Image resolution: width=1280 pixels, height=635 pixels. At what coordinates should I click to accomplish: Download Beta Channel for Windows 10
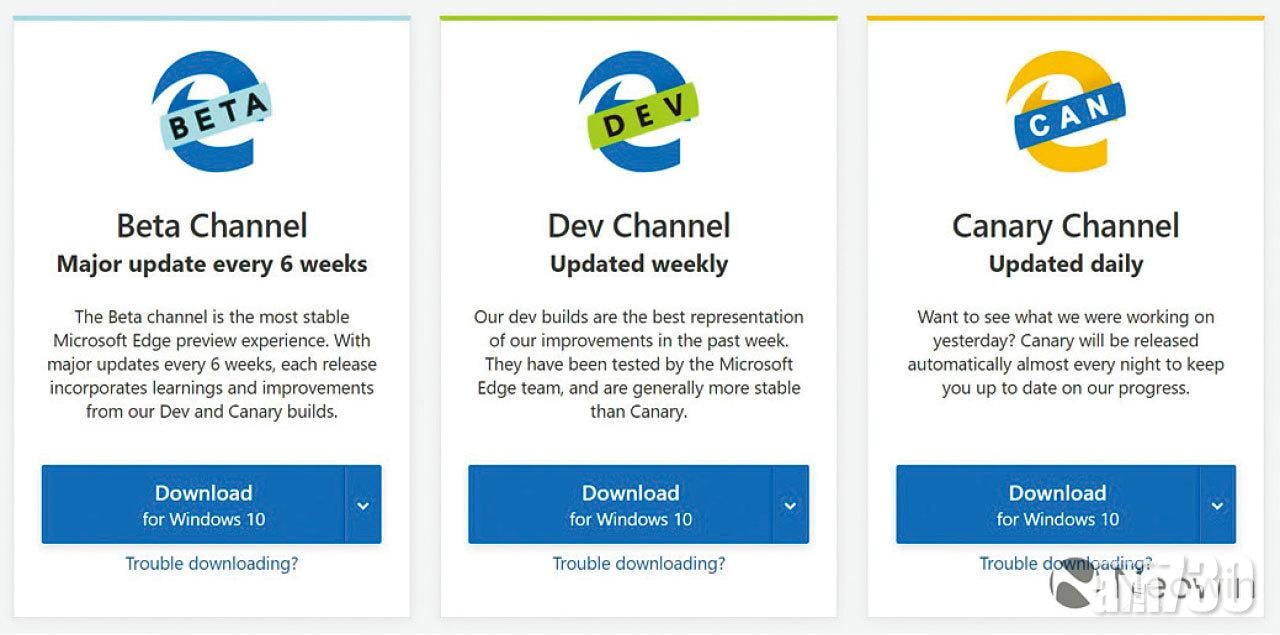[194, 505]
